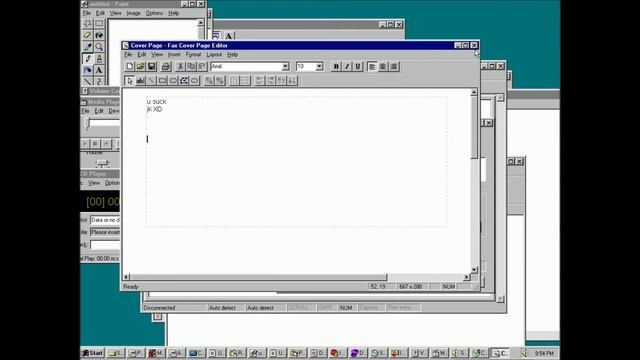The width and height of the screenshot is (640, 360).
Task: Choose the Select pointer drawing tool
Action: click(x=129, y=81)
